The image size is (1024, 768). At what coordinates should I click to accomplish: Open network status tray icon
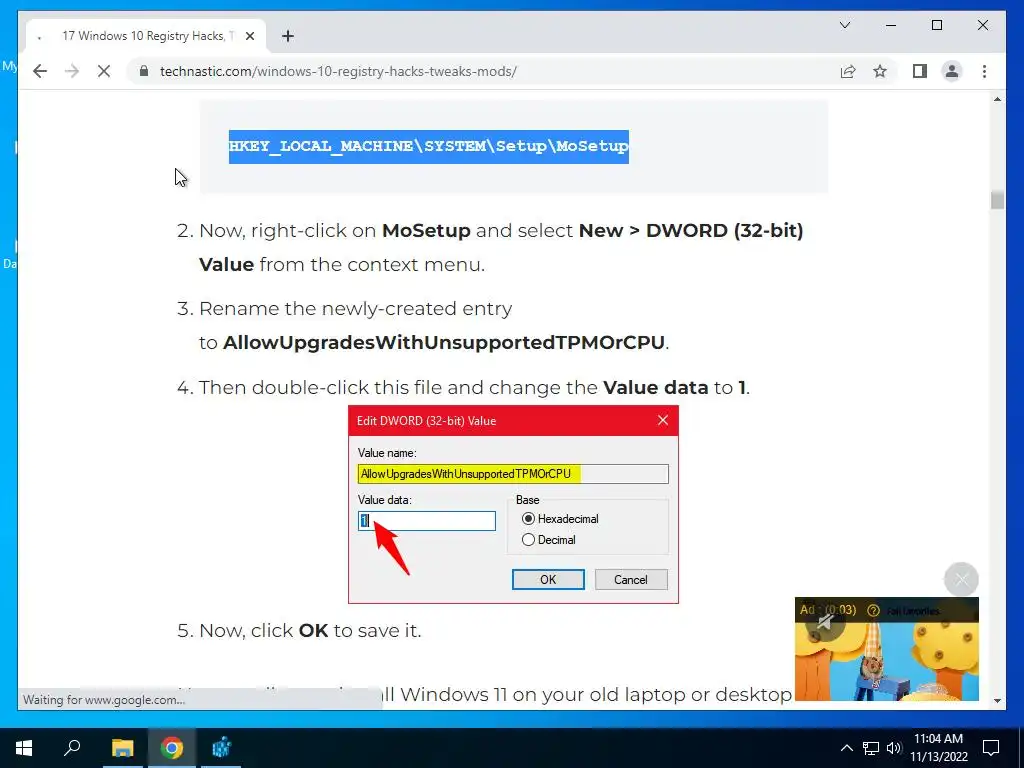871,748
